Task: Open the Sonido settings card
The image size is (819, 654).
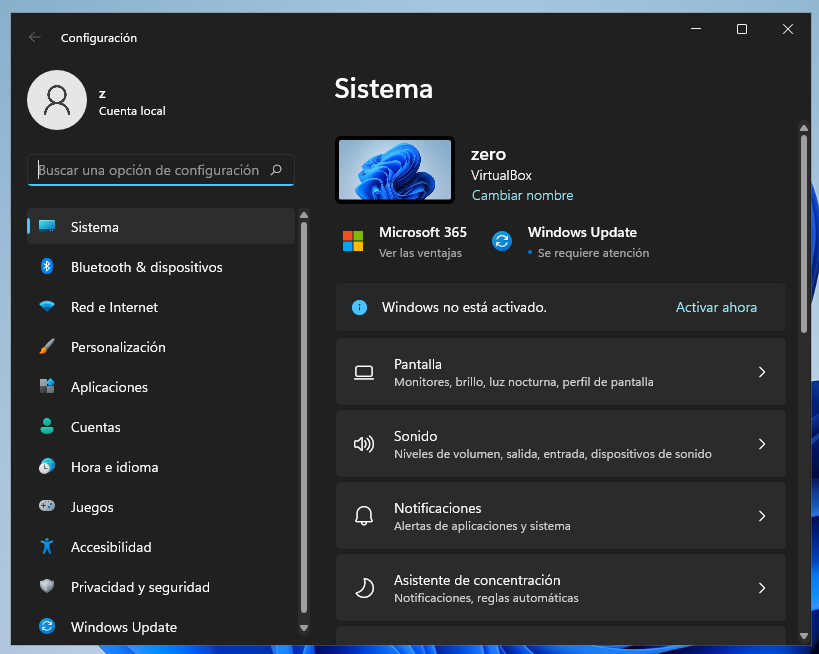Action: pos(560,444)
